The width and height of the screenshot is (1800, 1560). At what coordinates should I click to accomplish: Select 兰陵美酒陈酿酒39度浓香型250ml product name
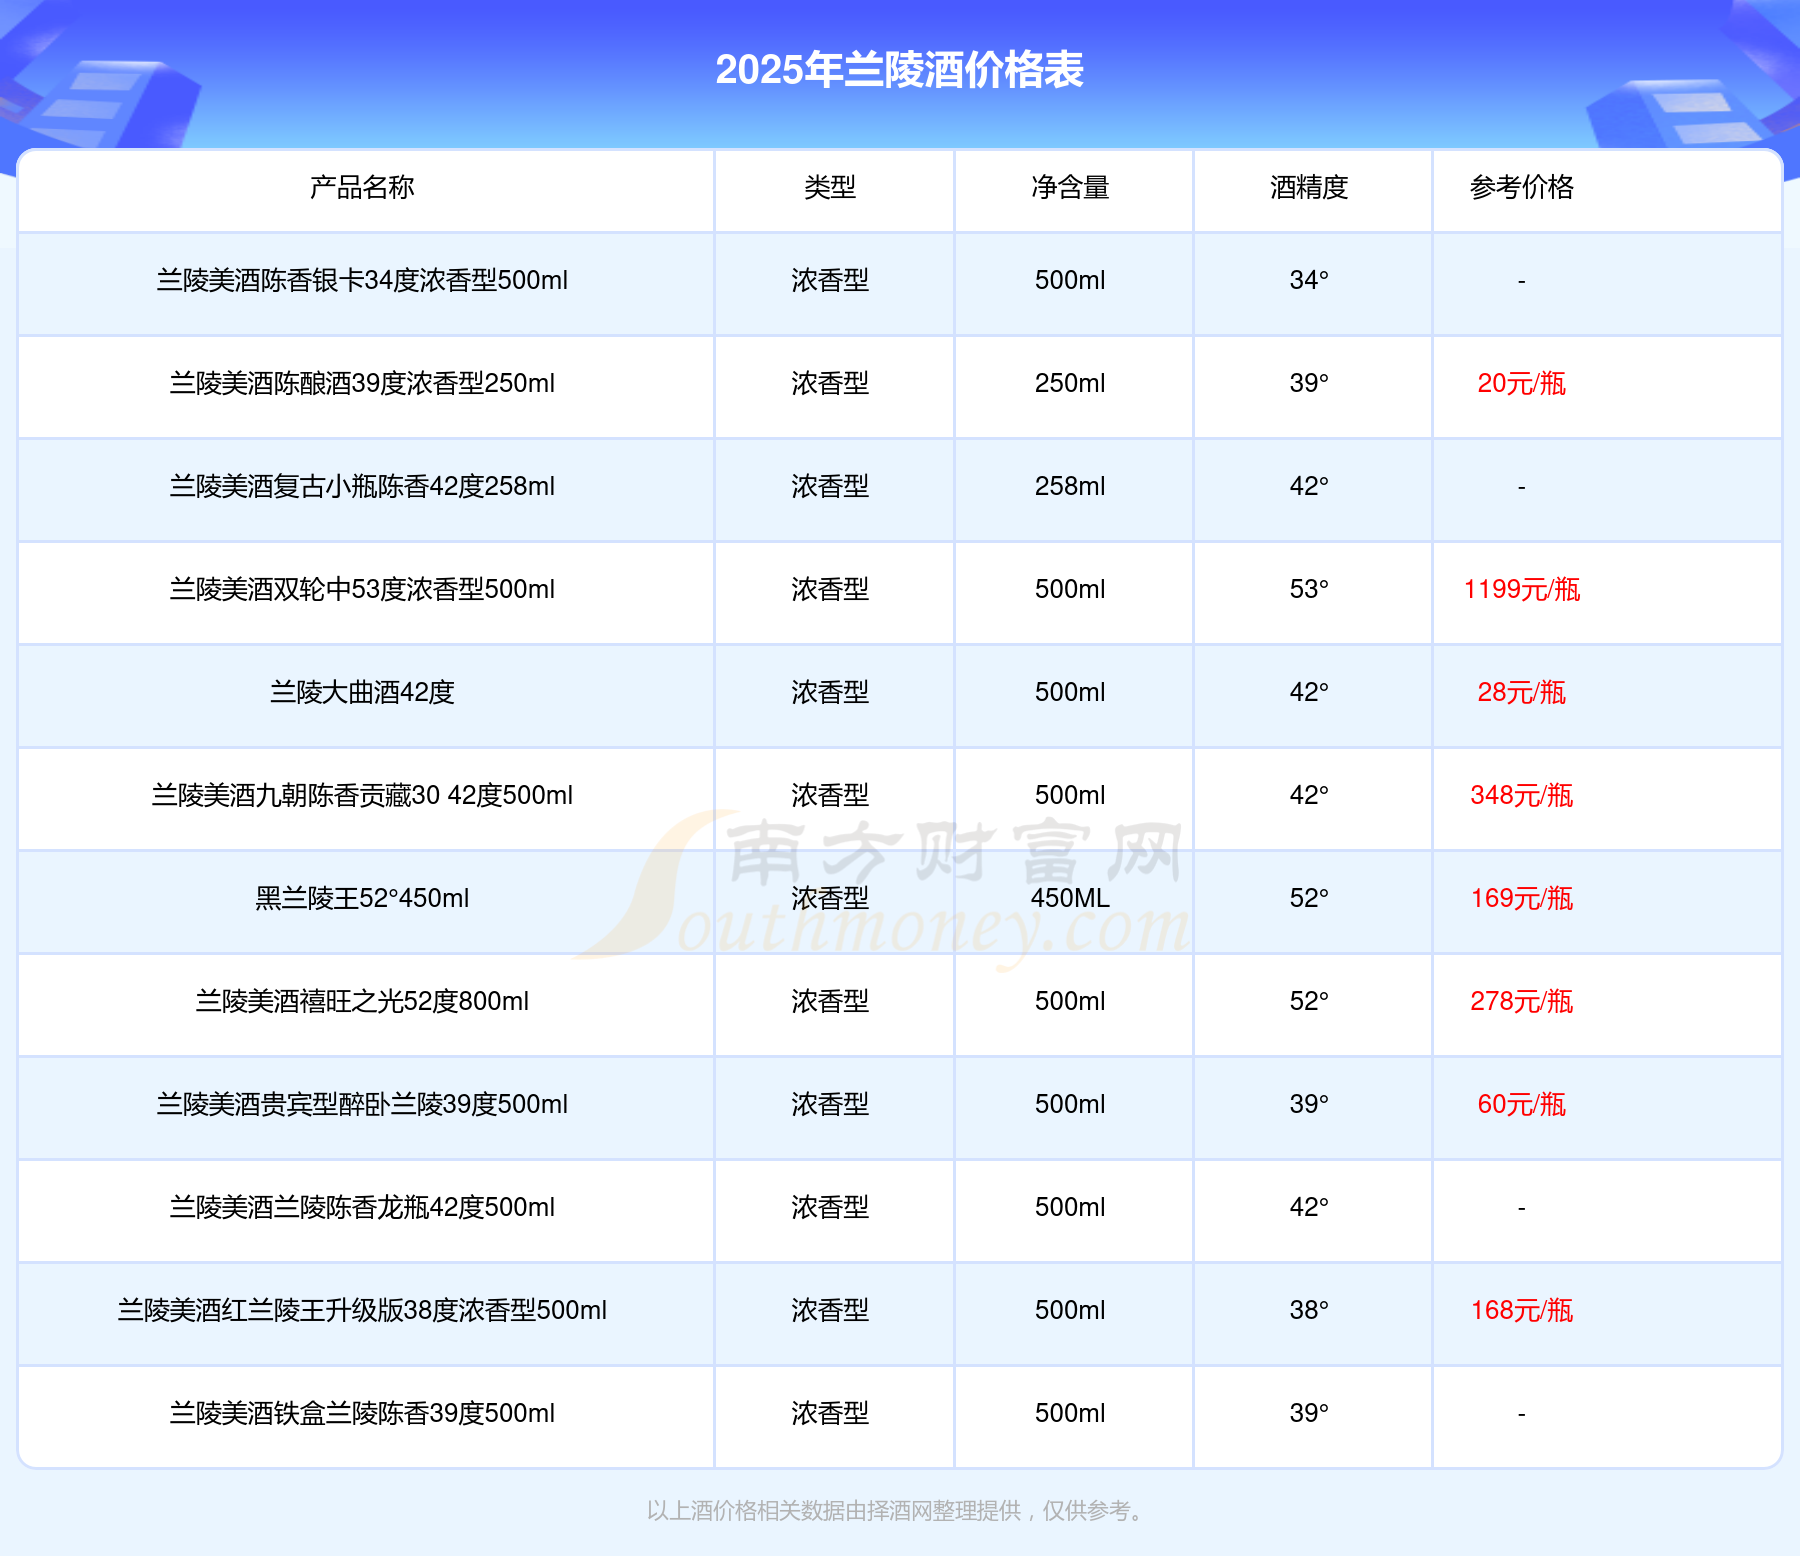(x=362, y=383)
